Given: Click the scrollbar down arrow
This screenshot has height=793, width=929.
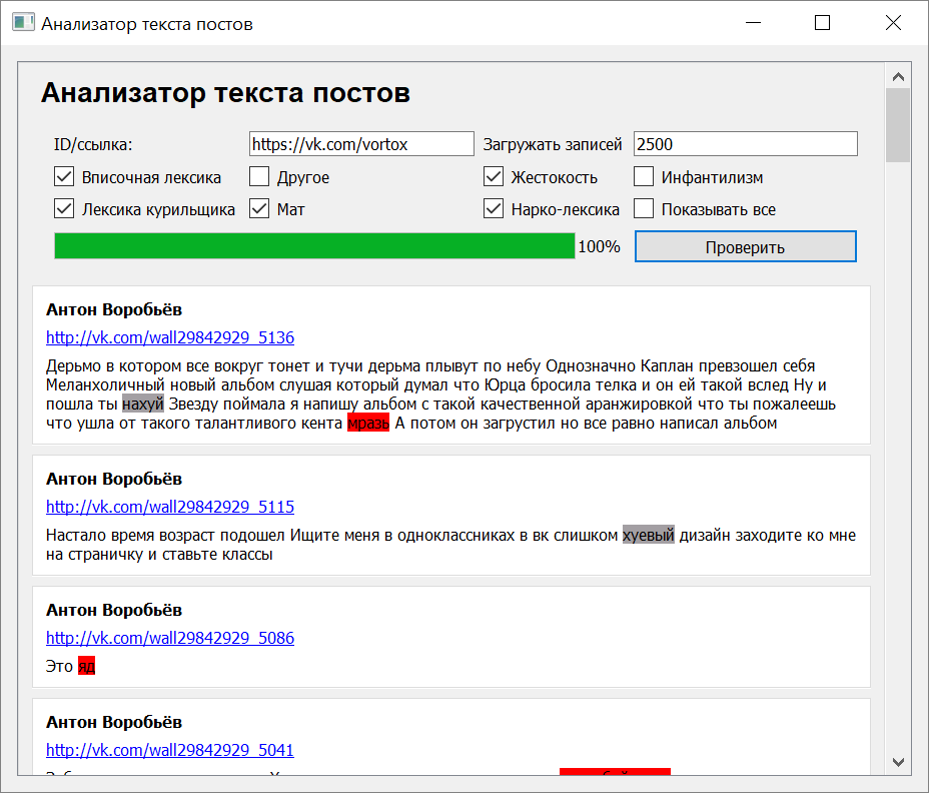Looking at the screenshot, I should [897, 762].
